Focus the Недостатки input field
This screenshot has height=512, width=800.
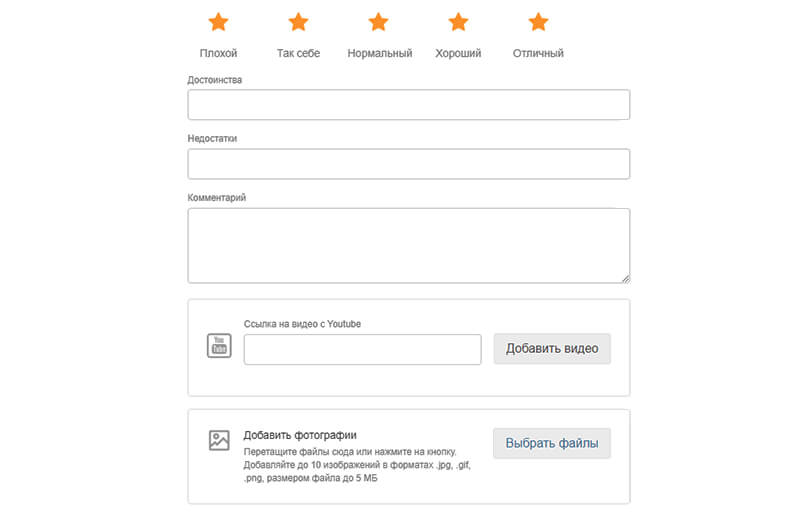(x=408, y=164)
